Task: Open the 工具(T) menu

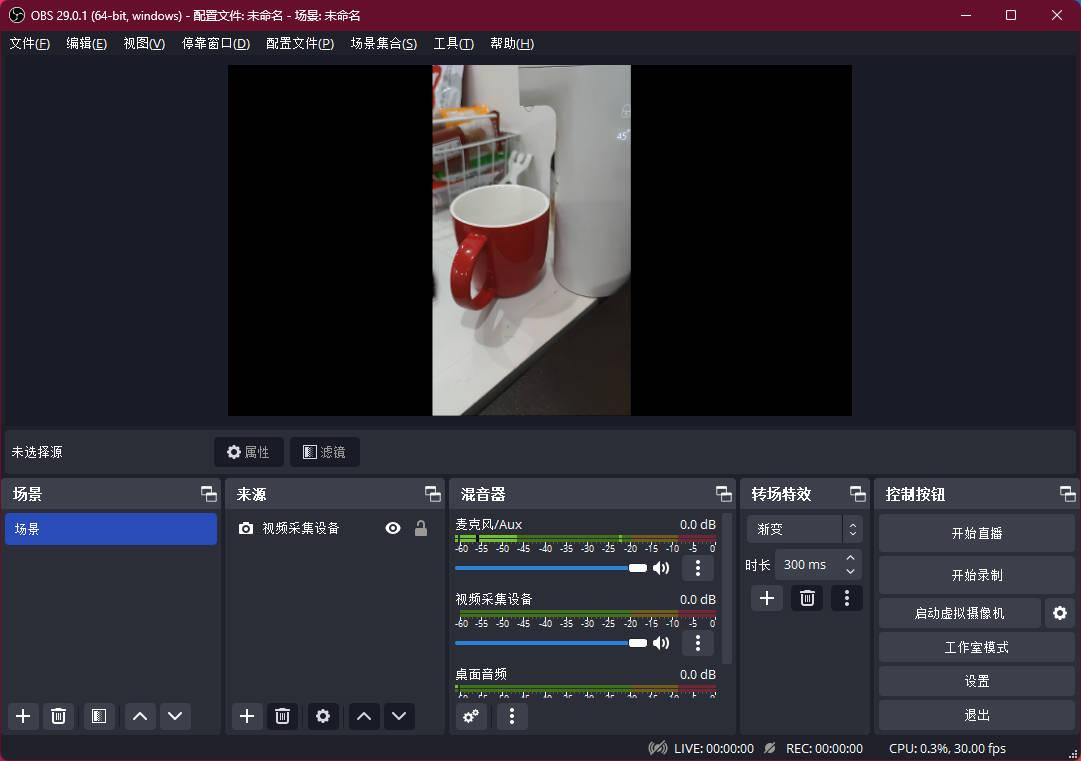Action: coord(453,43)
